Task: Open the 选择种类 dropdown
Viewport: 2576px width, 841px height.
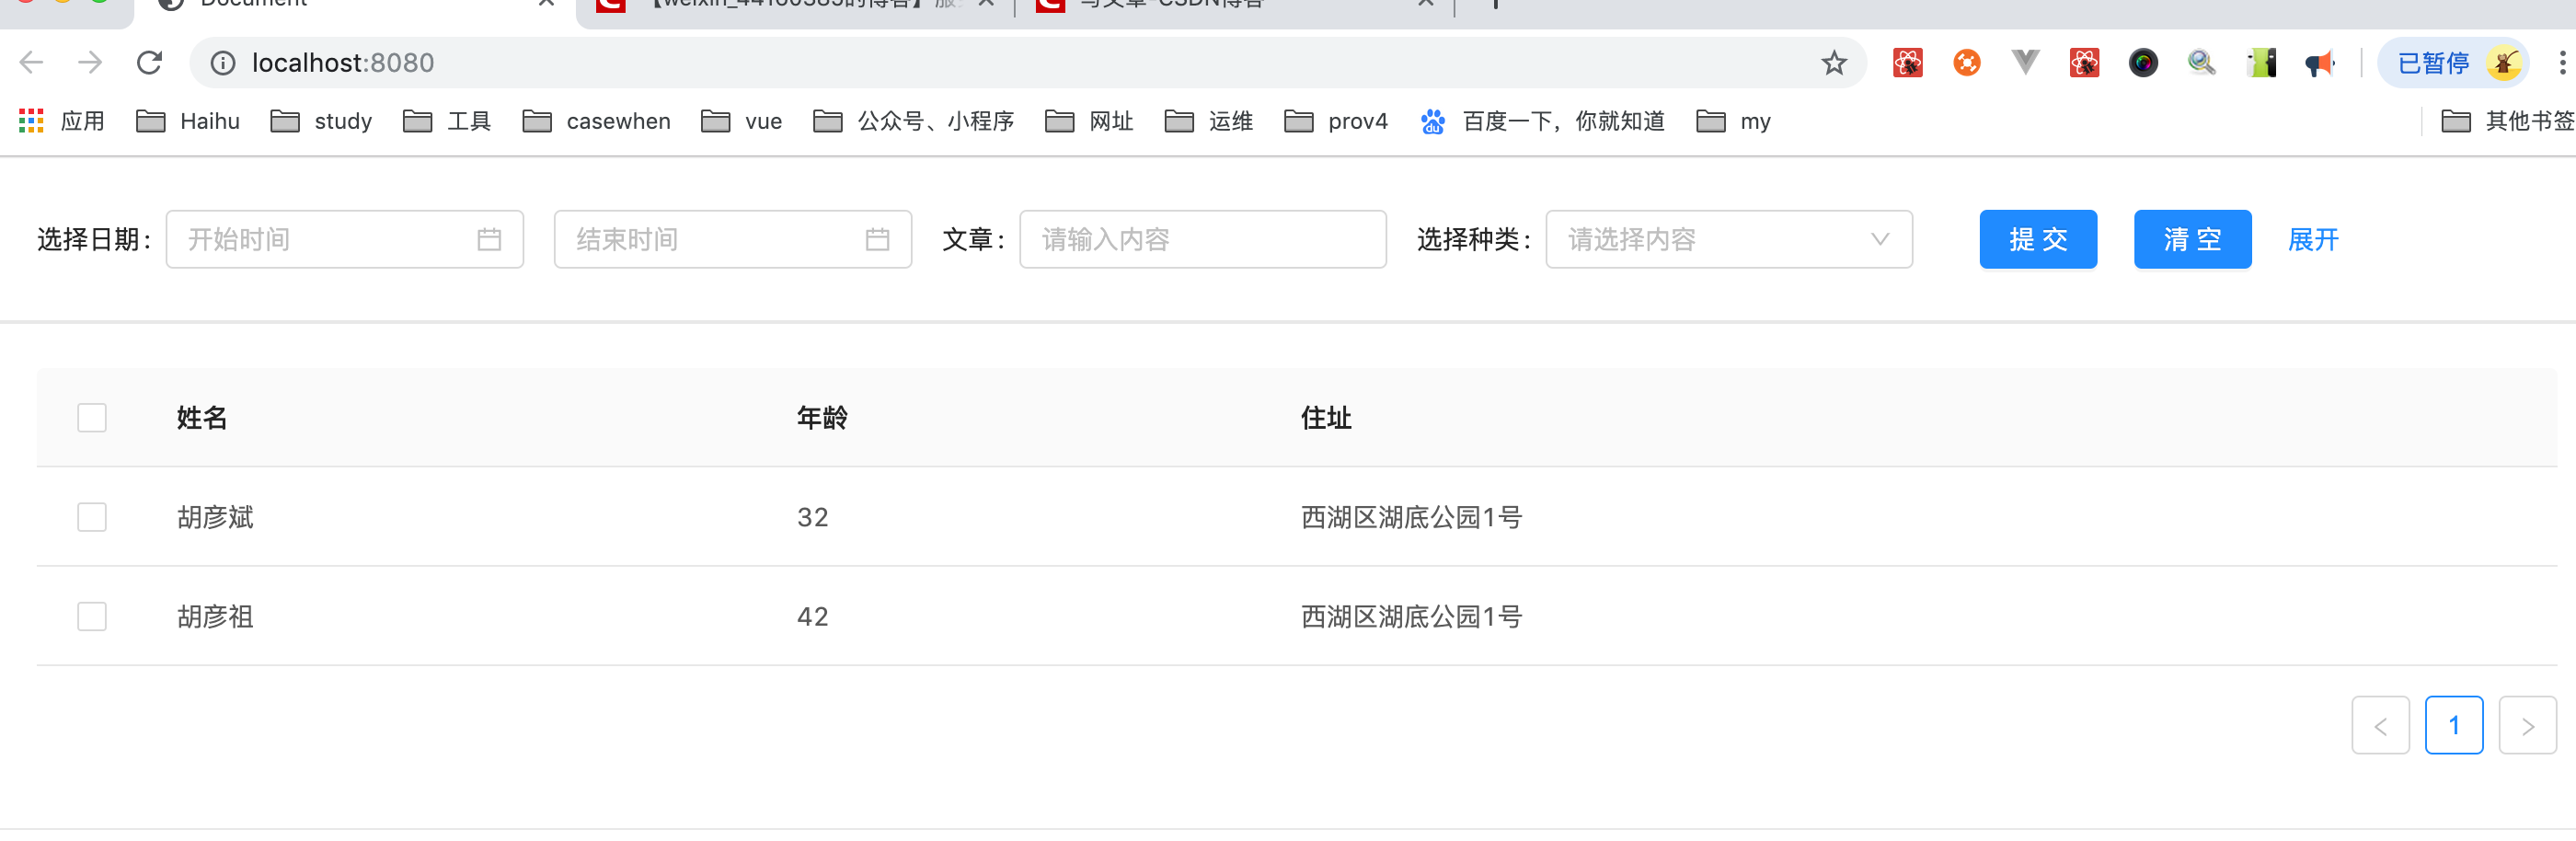Action: pos(1729,239)
